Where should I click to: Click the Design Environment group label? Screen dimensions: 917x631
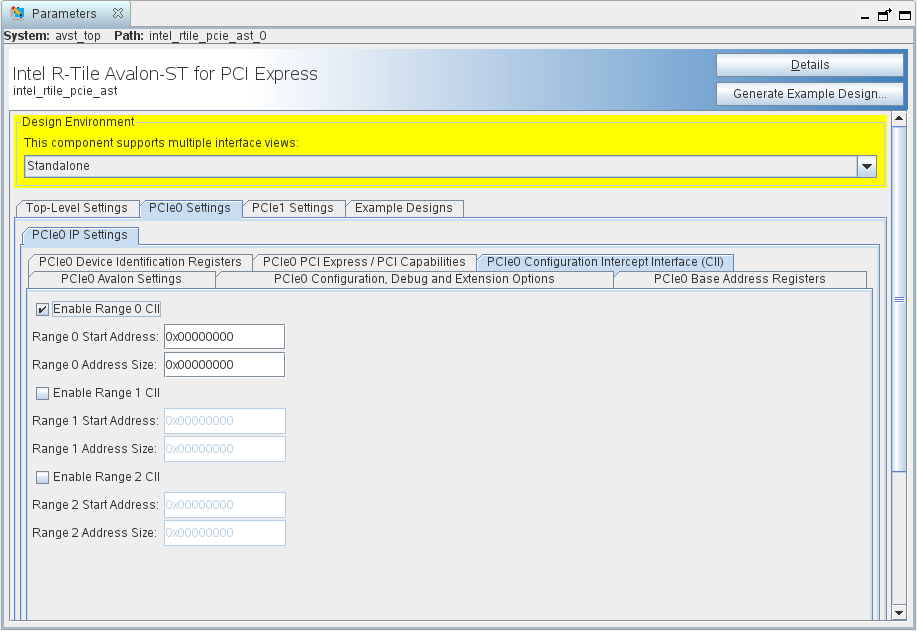78,122
